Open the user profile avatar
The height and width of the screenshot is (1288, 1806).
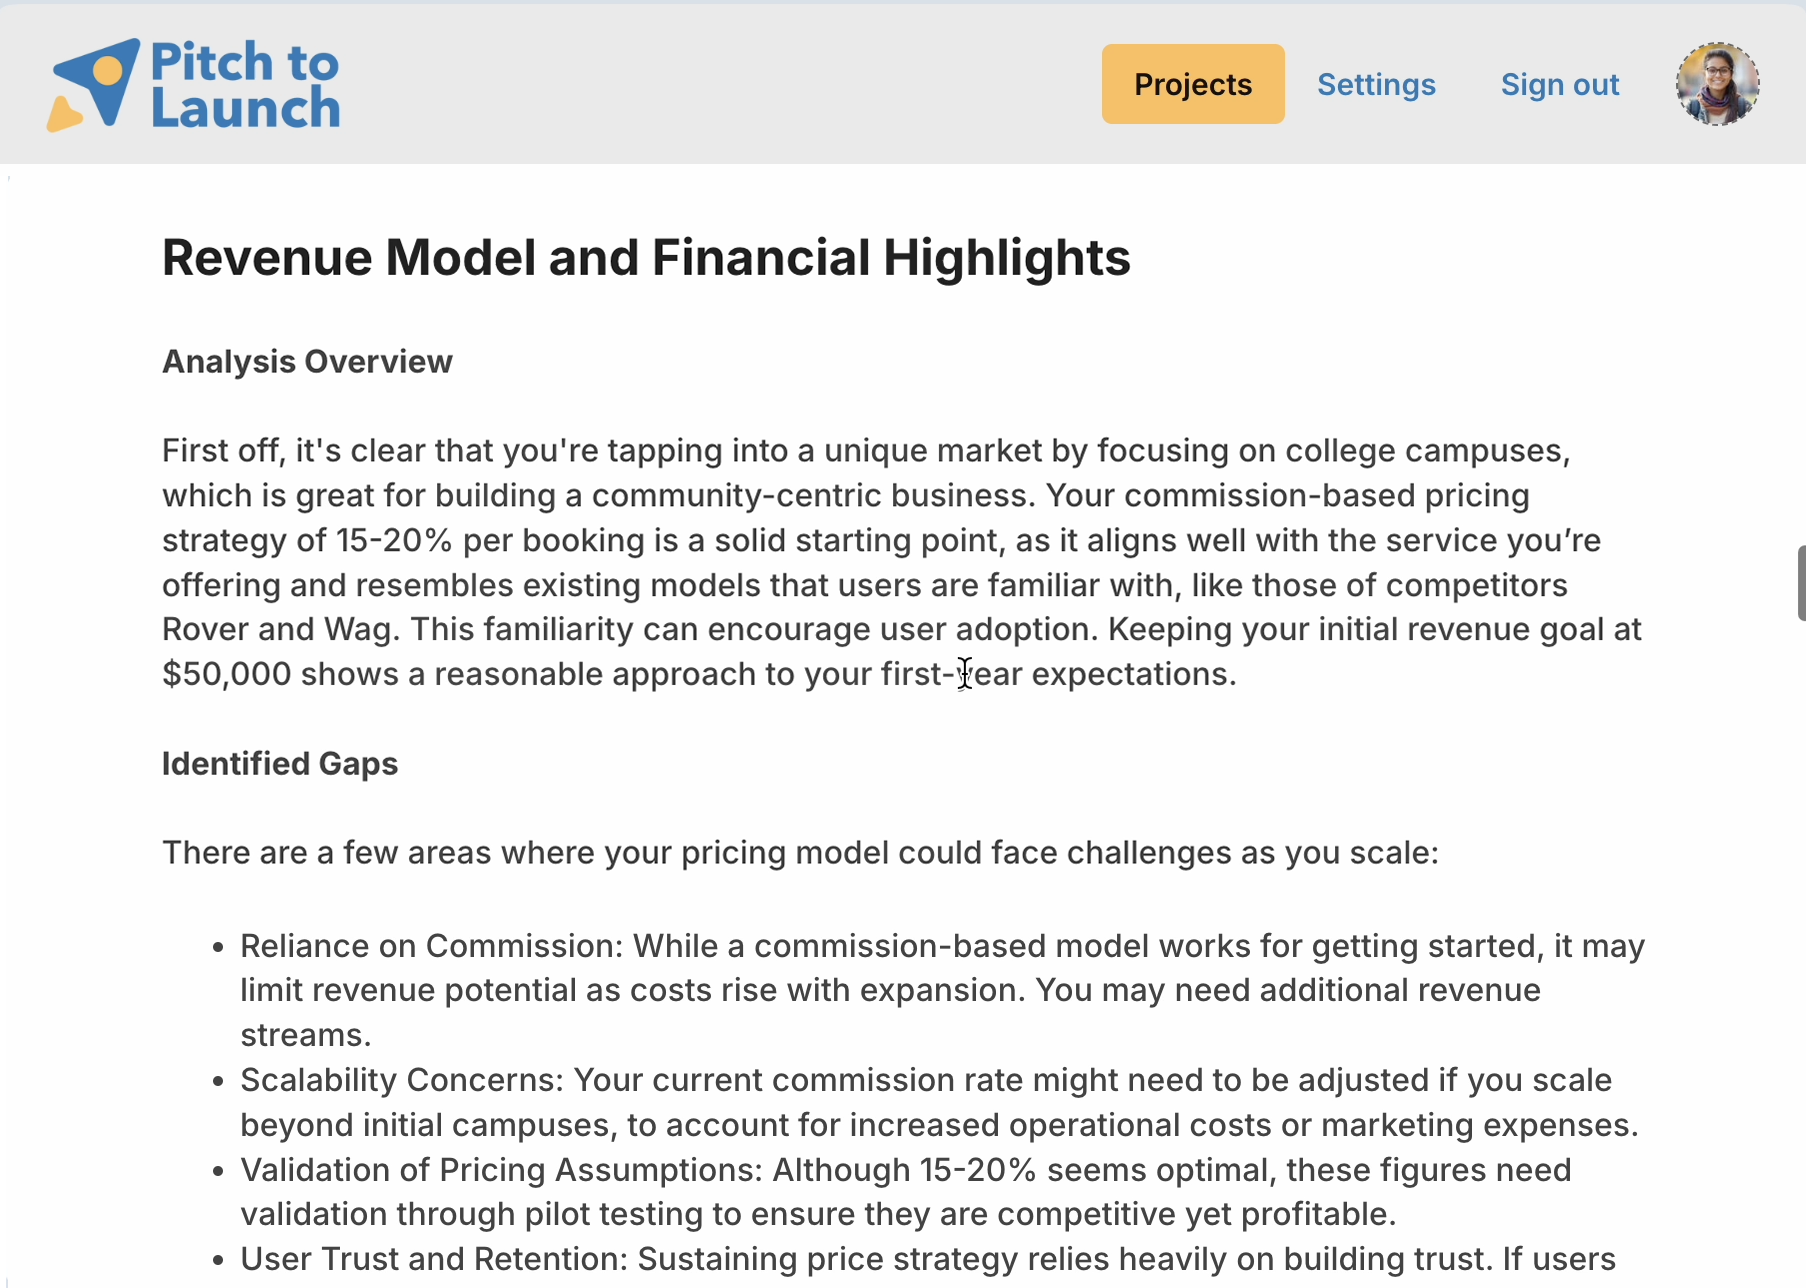1717,84
